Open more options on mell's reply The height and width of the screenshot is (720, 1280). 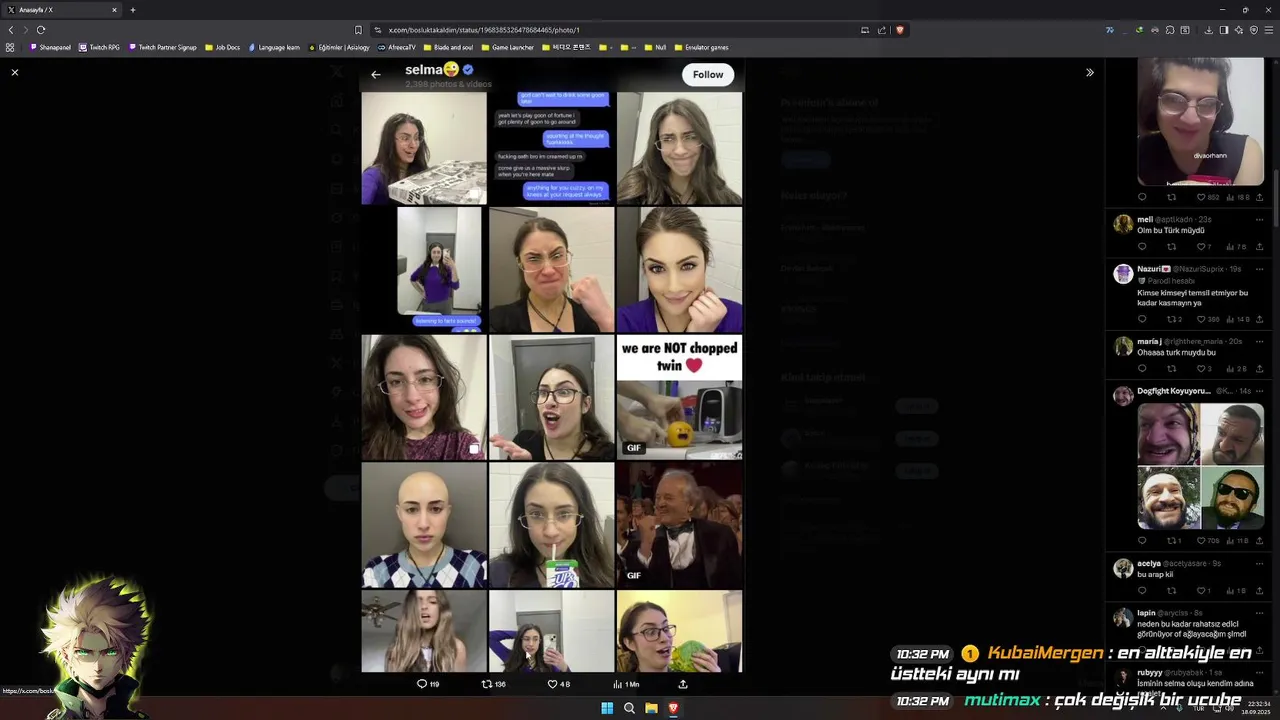(x=1259, y=219)
